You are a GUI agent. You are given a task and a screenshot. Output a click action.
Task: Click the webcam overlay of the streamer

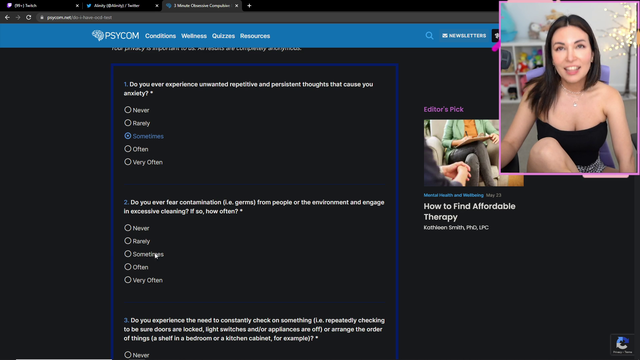tap(569, 87)
